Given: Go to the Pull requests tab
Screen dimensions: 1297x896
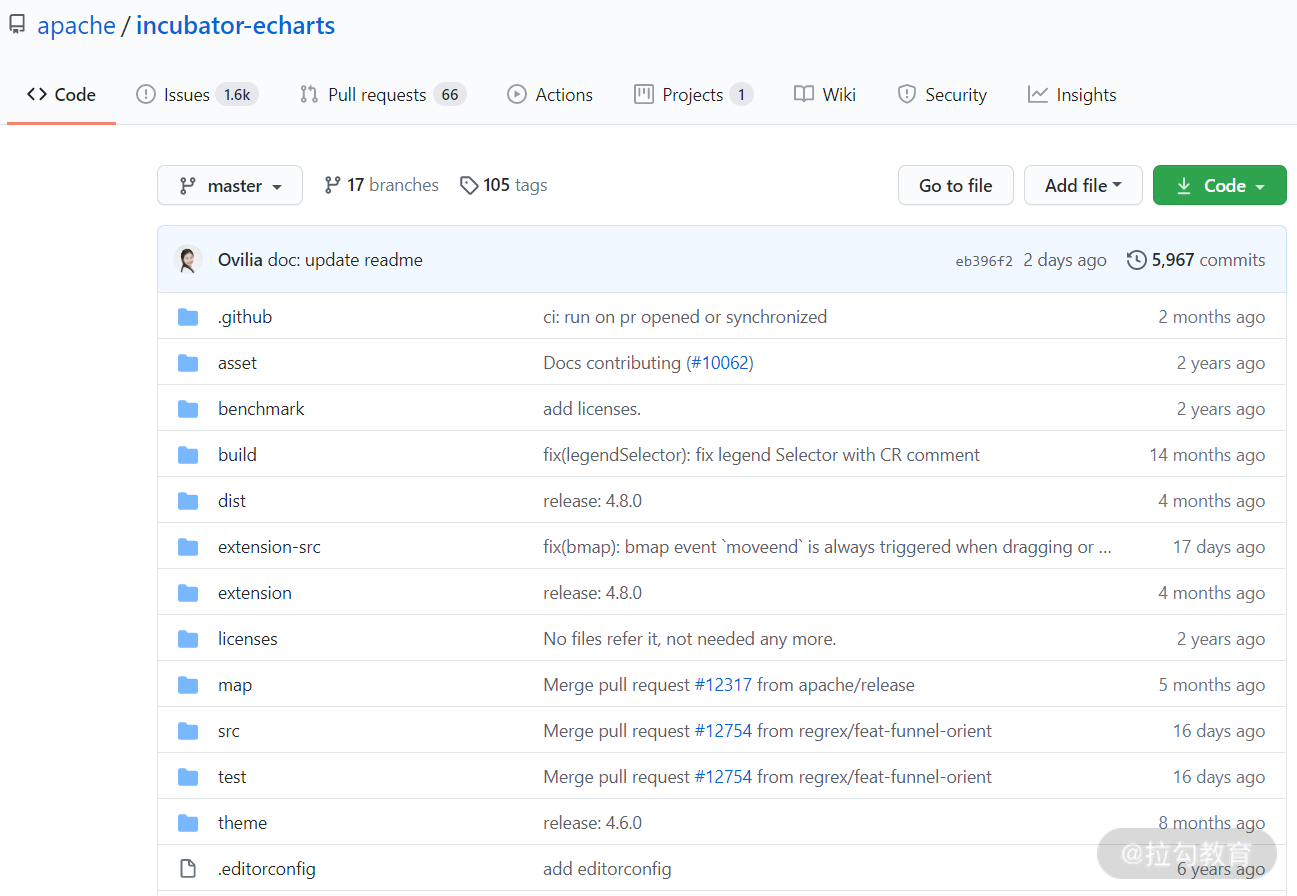Looking at the screenshot, I should (x=383, y=95).
